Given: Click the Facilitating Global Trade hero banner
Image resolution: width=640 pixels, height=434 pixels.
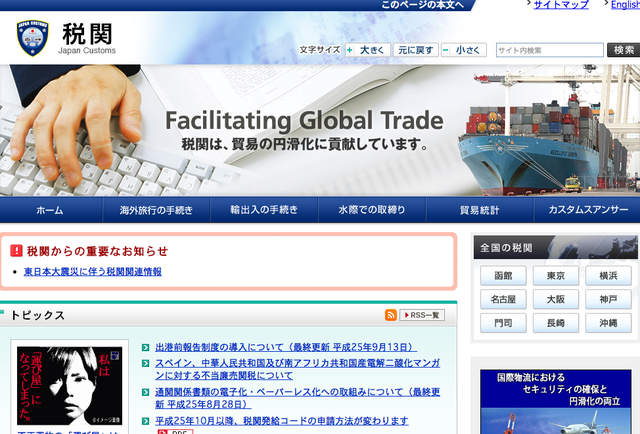Looking at the screenshot, I should [320, 130].
